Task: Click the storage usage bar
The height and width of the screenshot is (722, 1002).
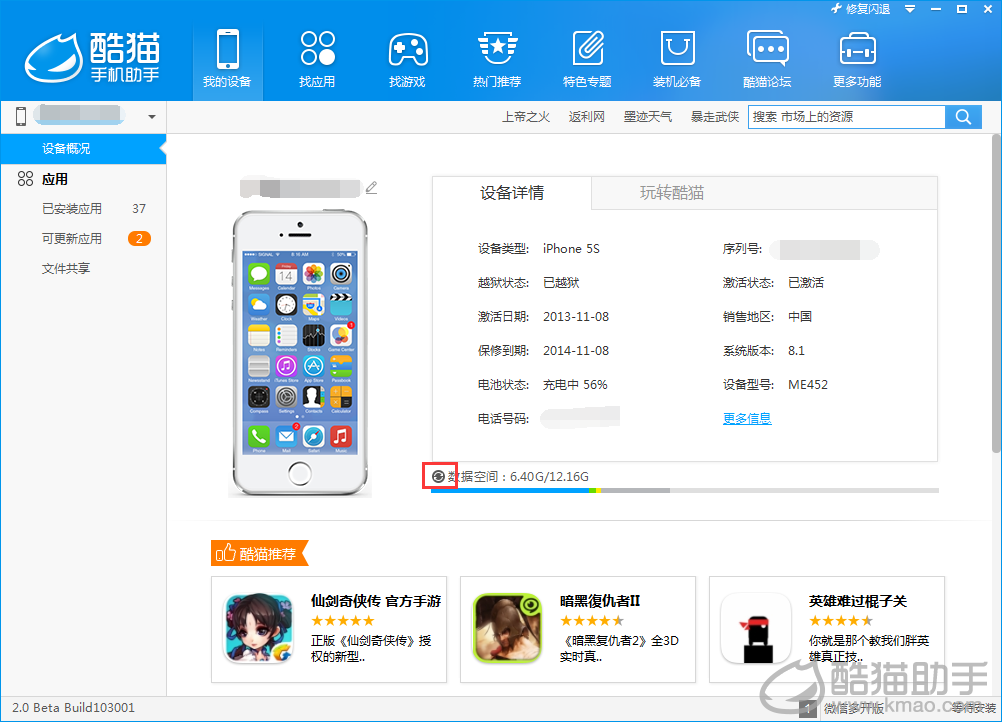Action: click(685, 491)
